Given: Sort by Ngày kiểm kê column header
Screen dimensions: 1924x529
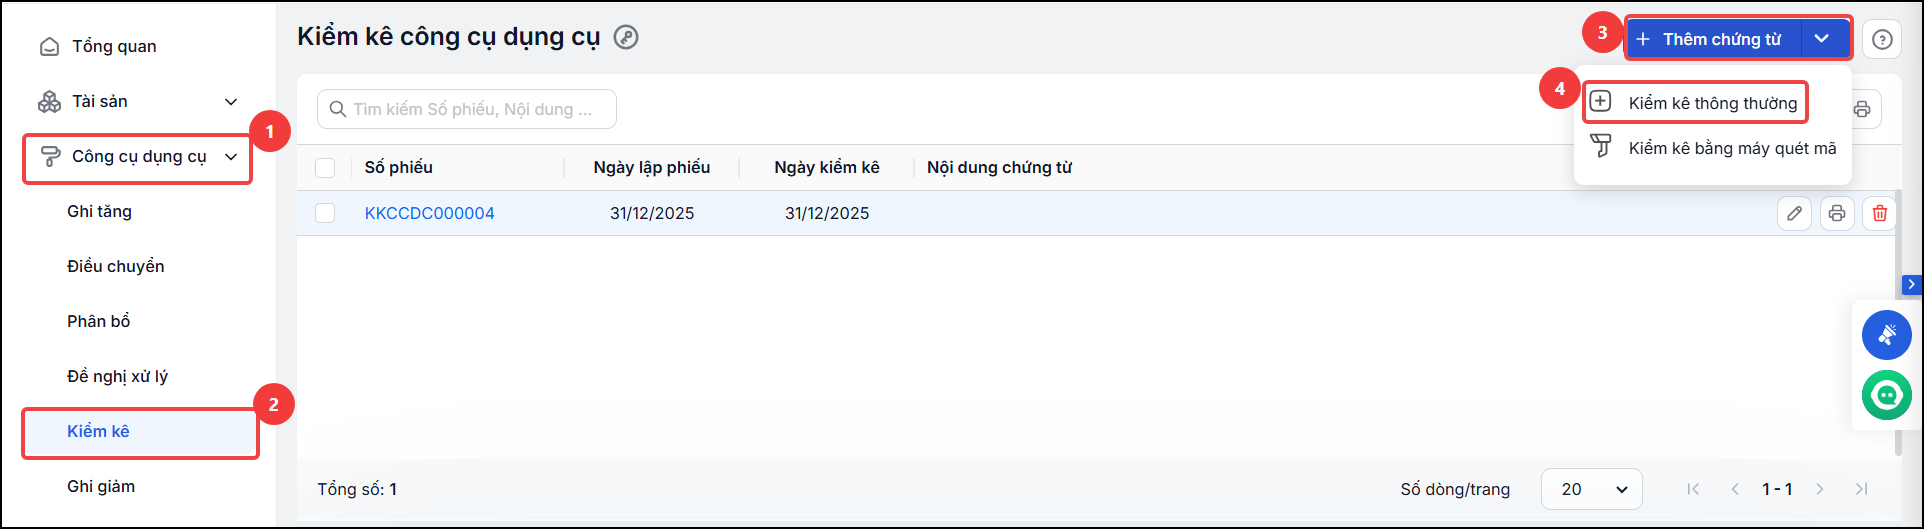Looking at the screenshot, I should (x=827, y=168).
